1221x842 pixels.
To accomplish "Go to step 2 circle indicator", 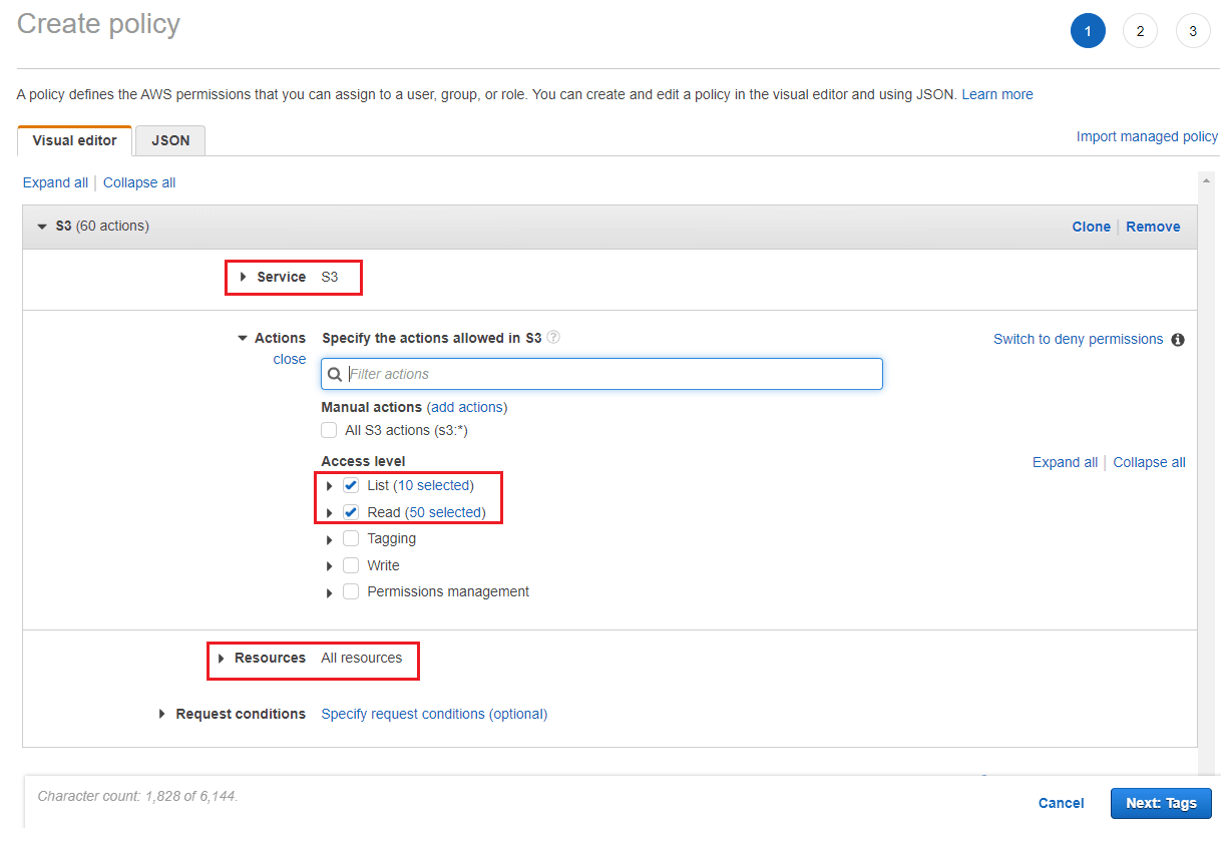I will 1140,31.
